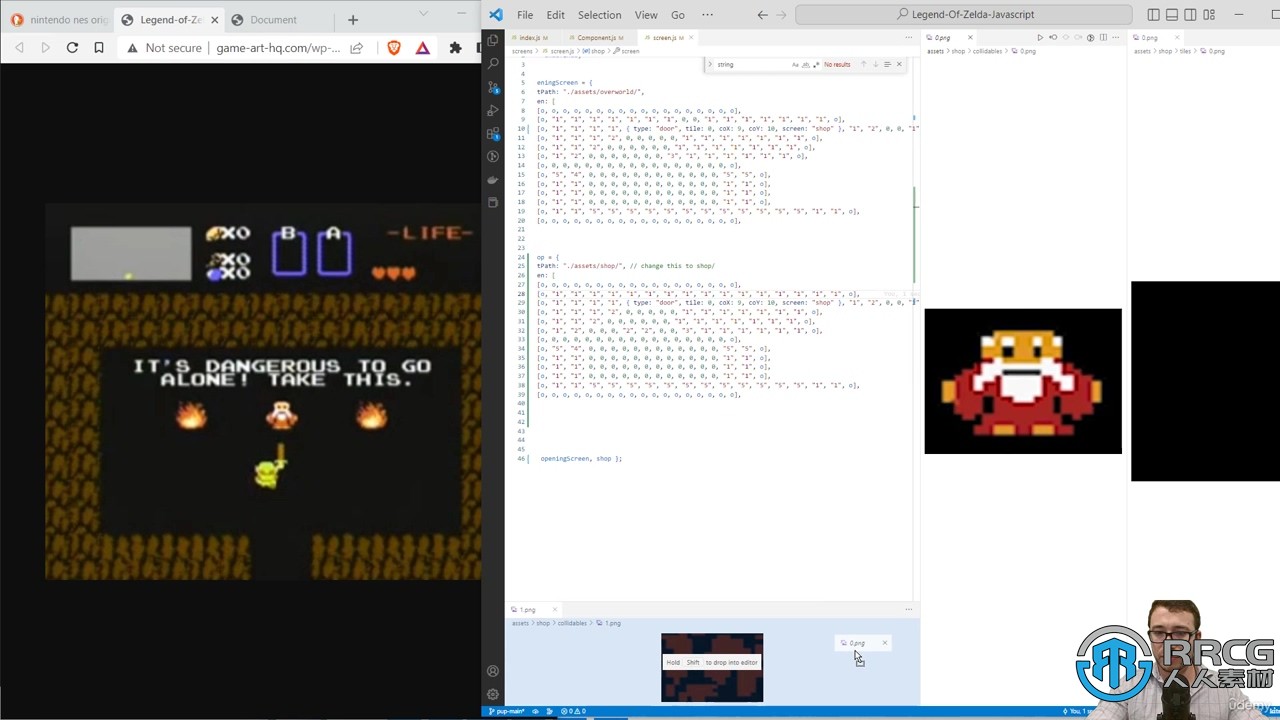Open more actions for the bottom editor group
This screenshot has height=720, width=1280.
pyautogui.click(x=909, y=609)
